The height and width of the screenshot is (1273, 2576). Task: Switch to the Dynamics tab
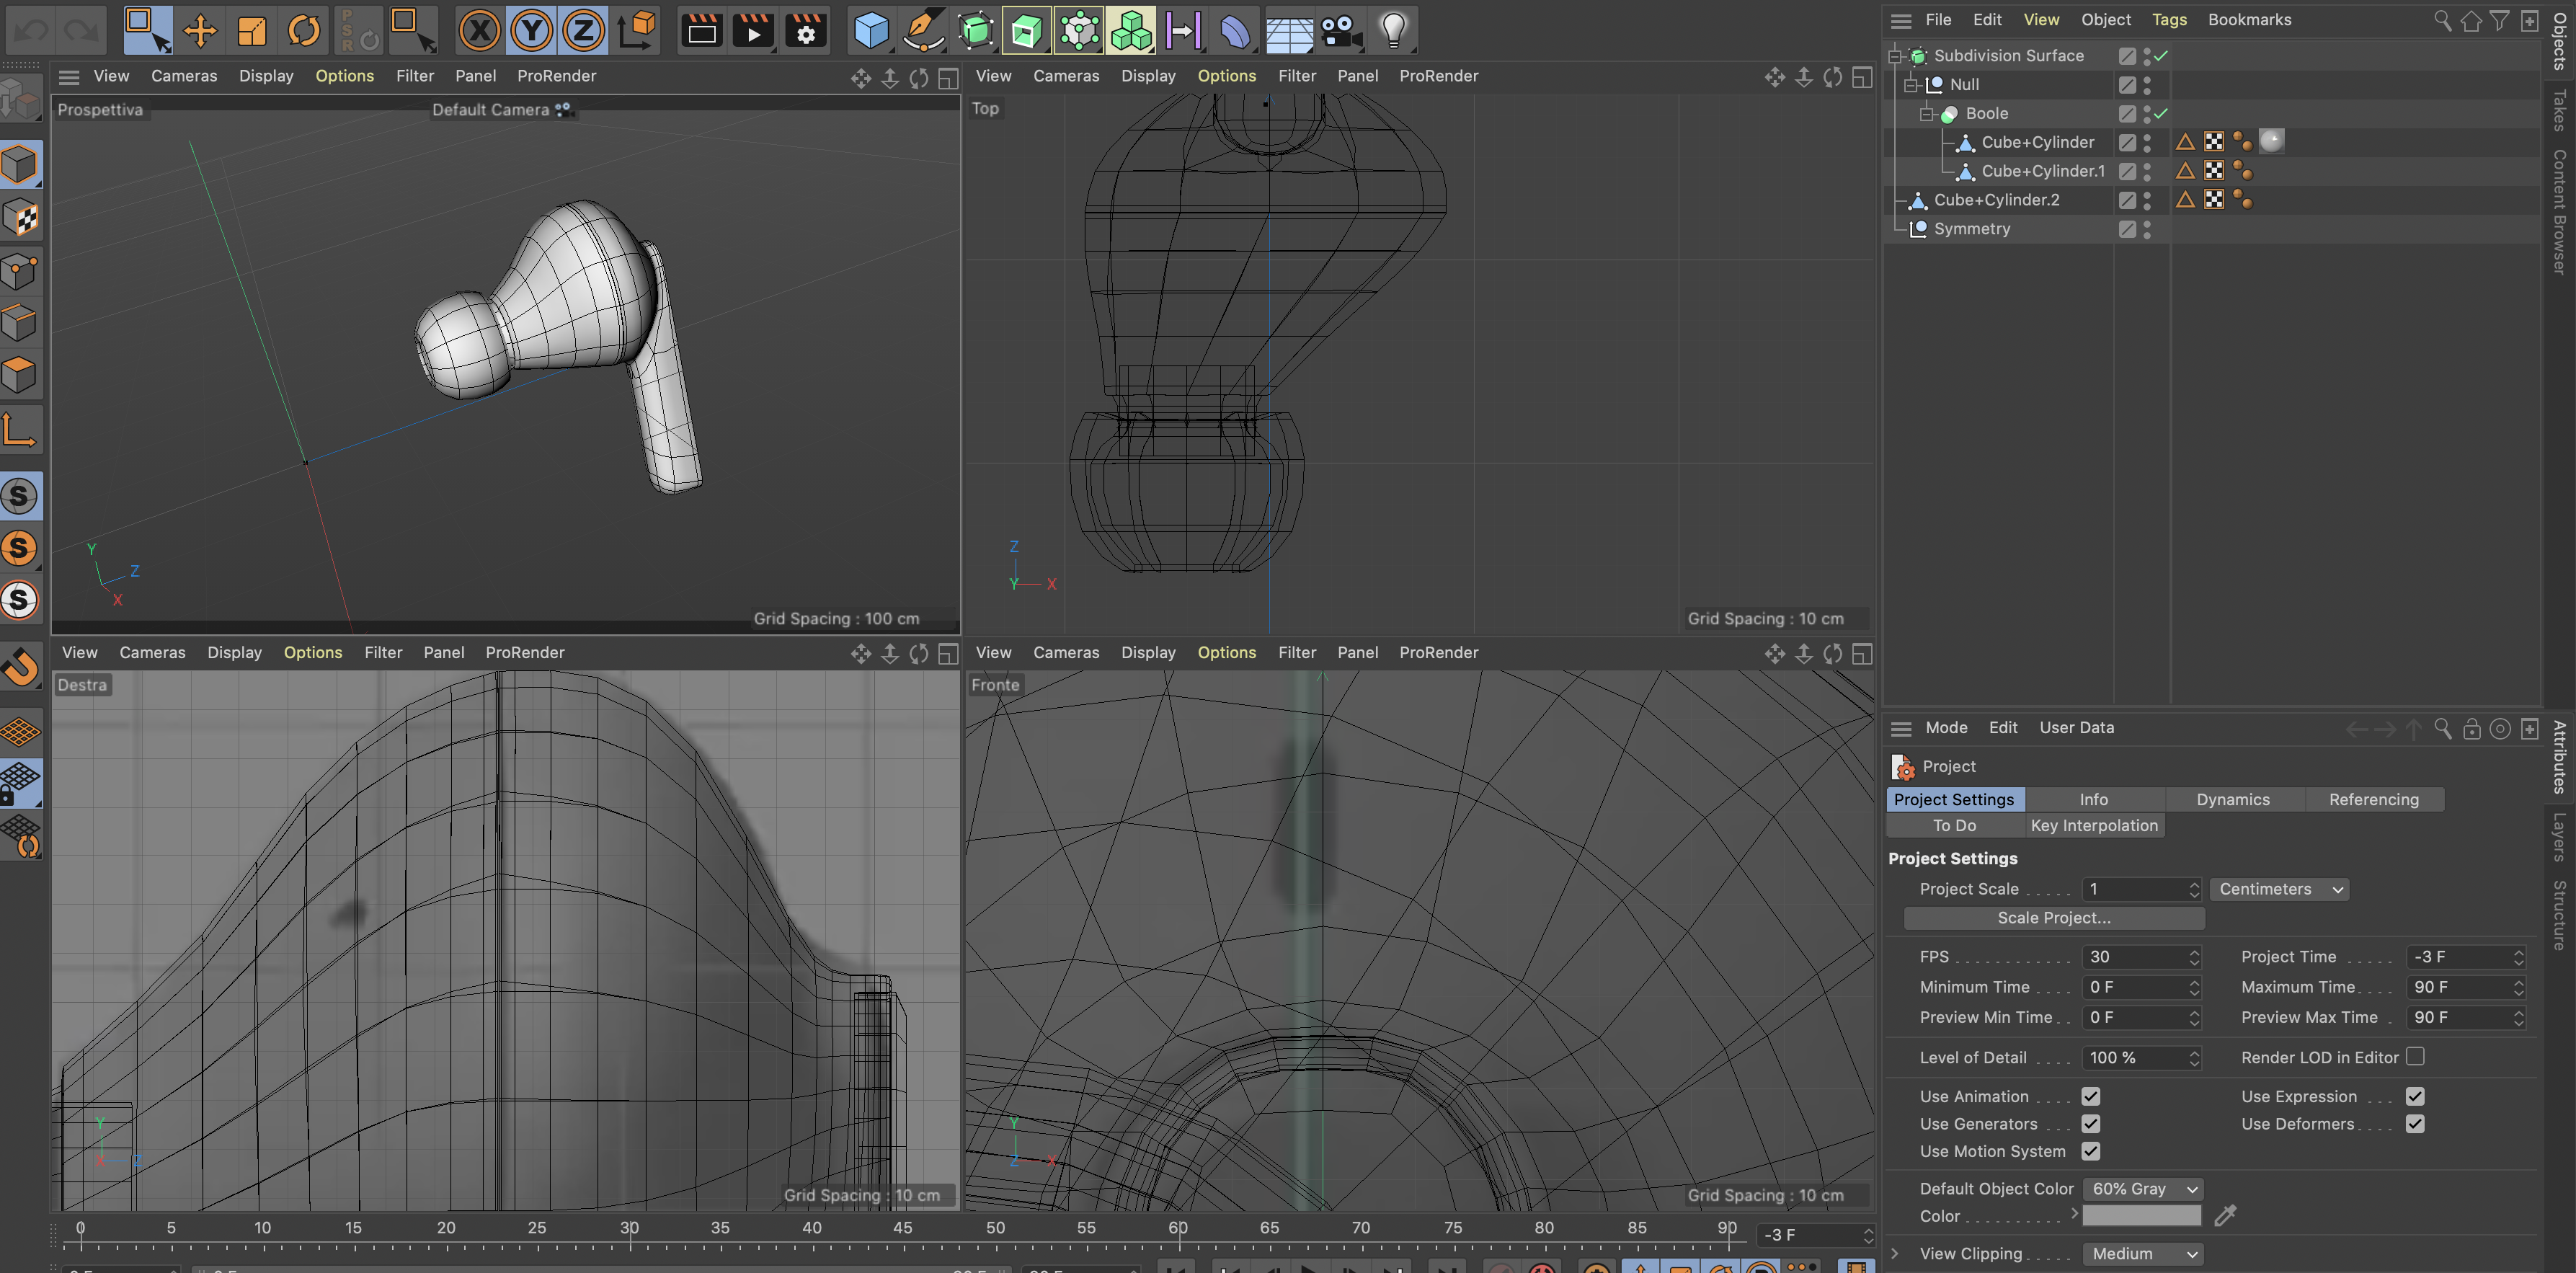click(2232, 799)
